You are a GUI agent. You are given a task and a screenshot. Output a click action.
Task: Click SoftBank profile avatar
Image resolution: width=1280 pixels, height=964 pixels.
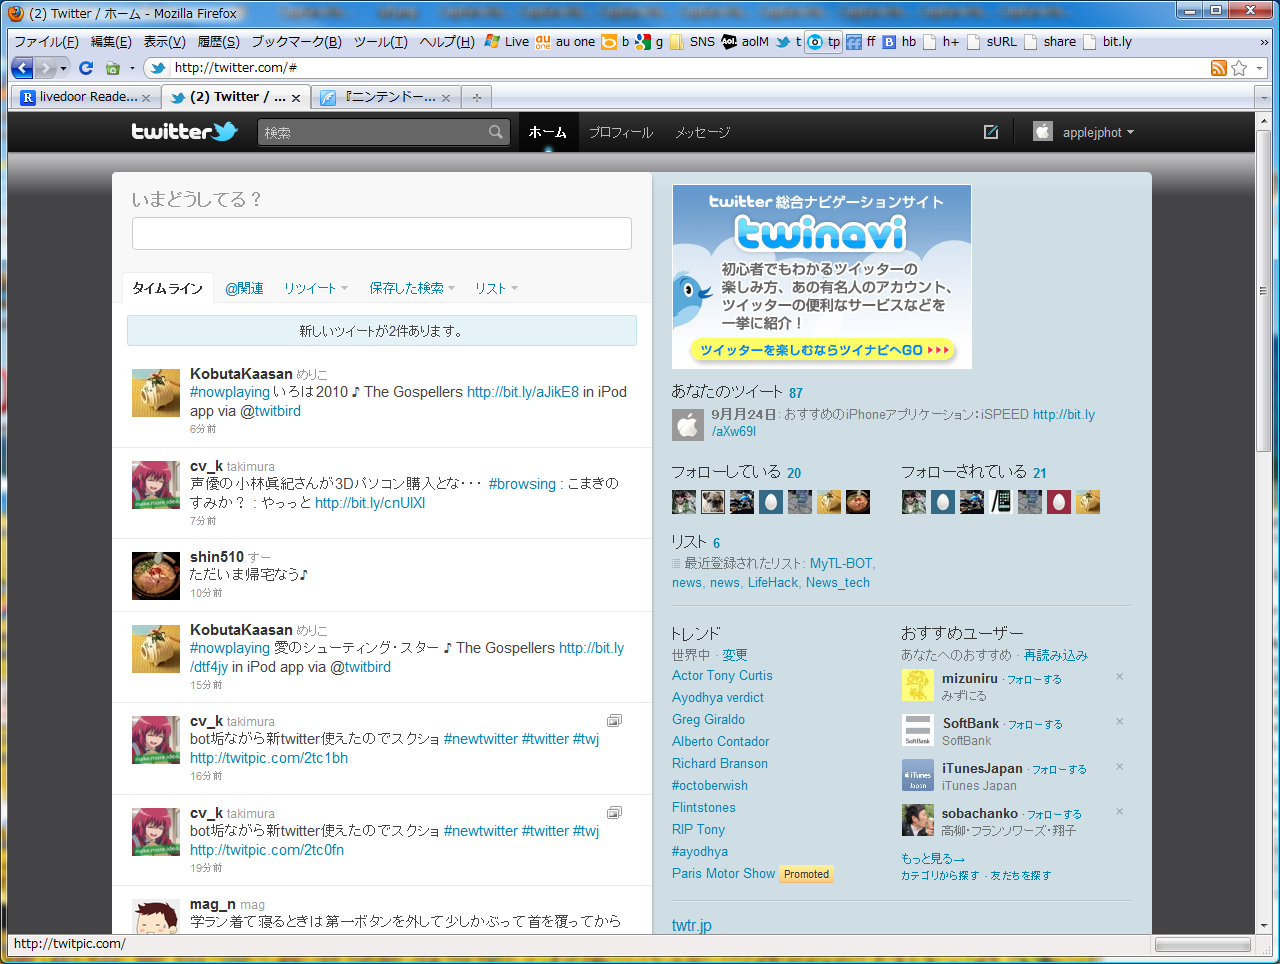pyautogui.click(x=917, y=731)
